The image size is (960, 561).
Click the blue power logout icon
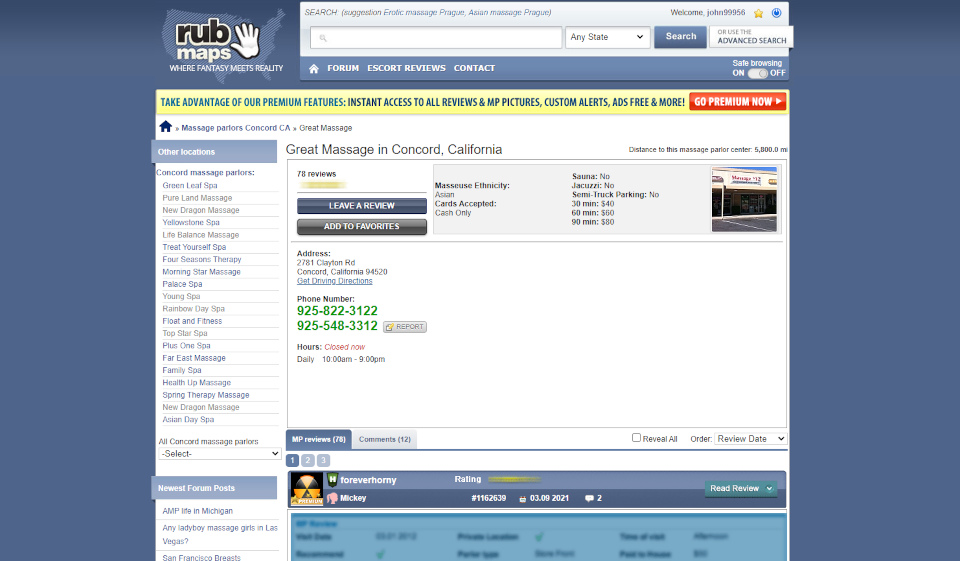(x=776, y=13)
